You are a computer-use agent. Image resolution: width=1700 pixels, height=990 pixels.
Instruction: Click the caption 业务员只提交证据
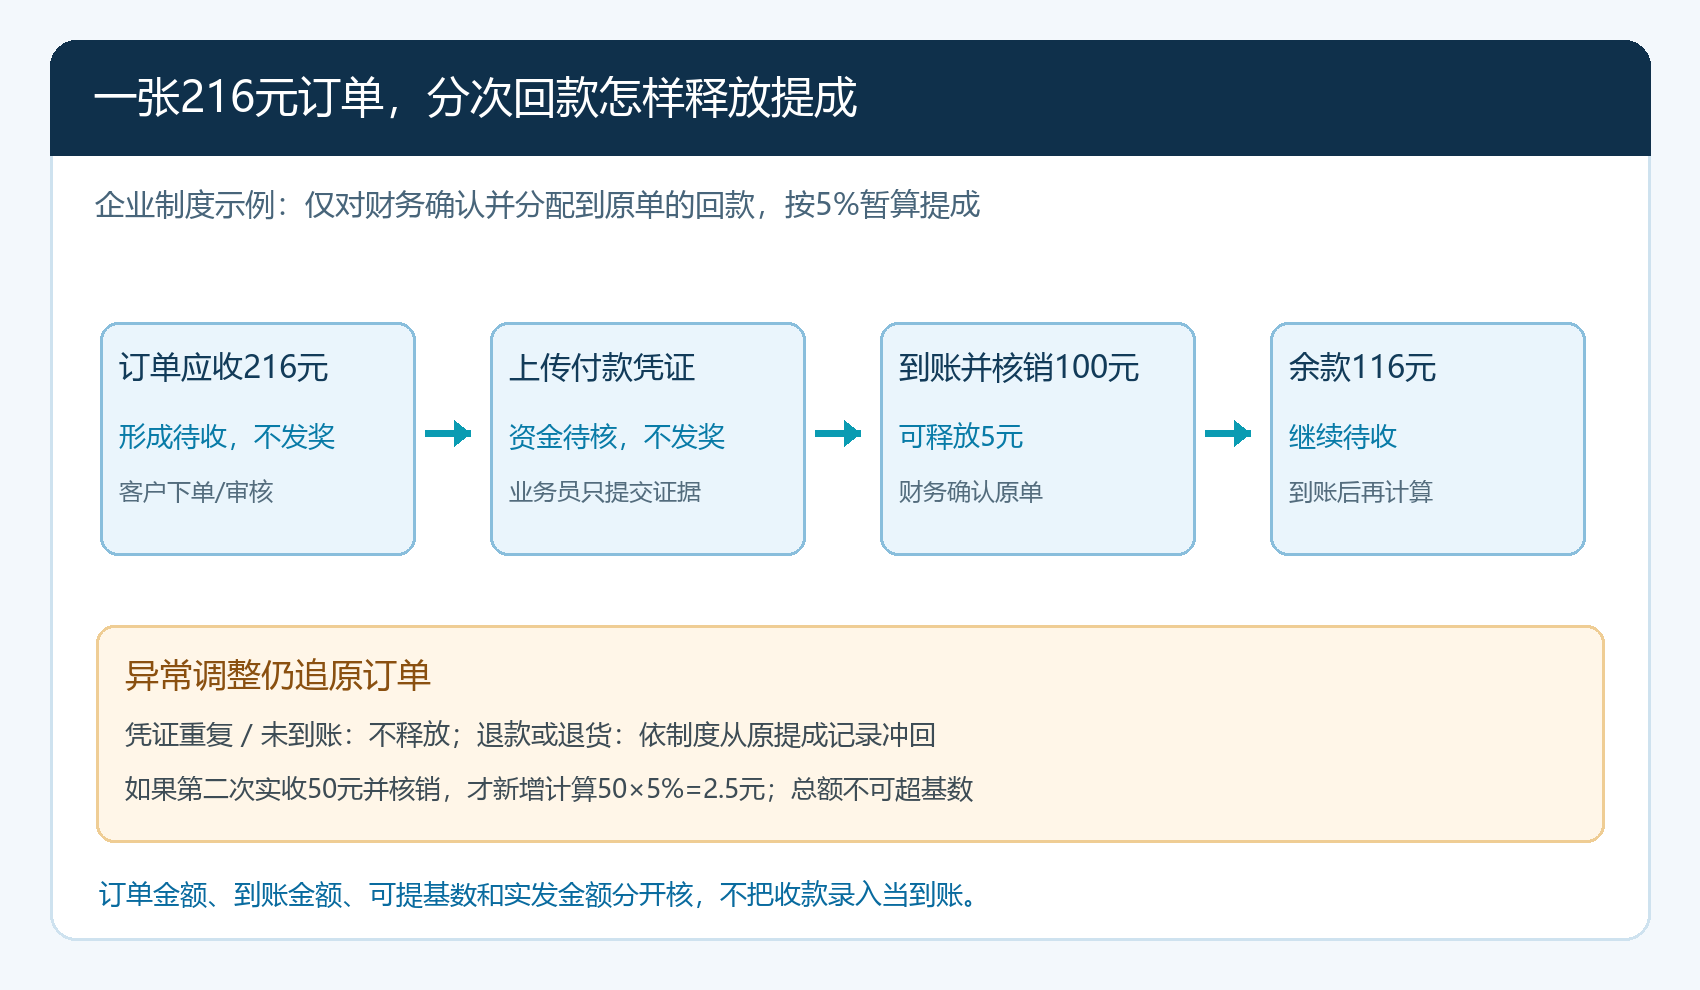pos(605,492)
